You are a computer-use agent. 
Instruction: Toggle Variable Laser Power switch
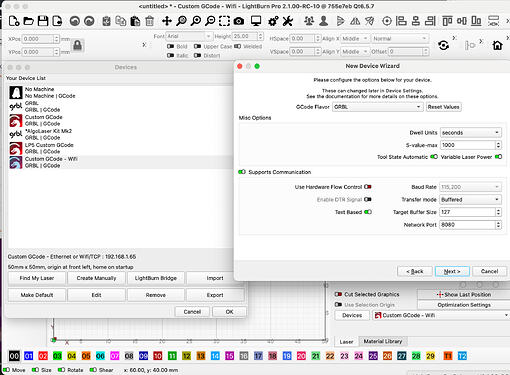coord(498,157)
